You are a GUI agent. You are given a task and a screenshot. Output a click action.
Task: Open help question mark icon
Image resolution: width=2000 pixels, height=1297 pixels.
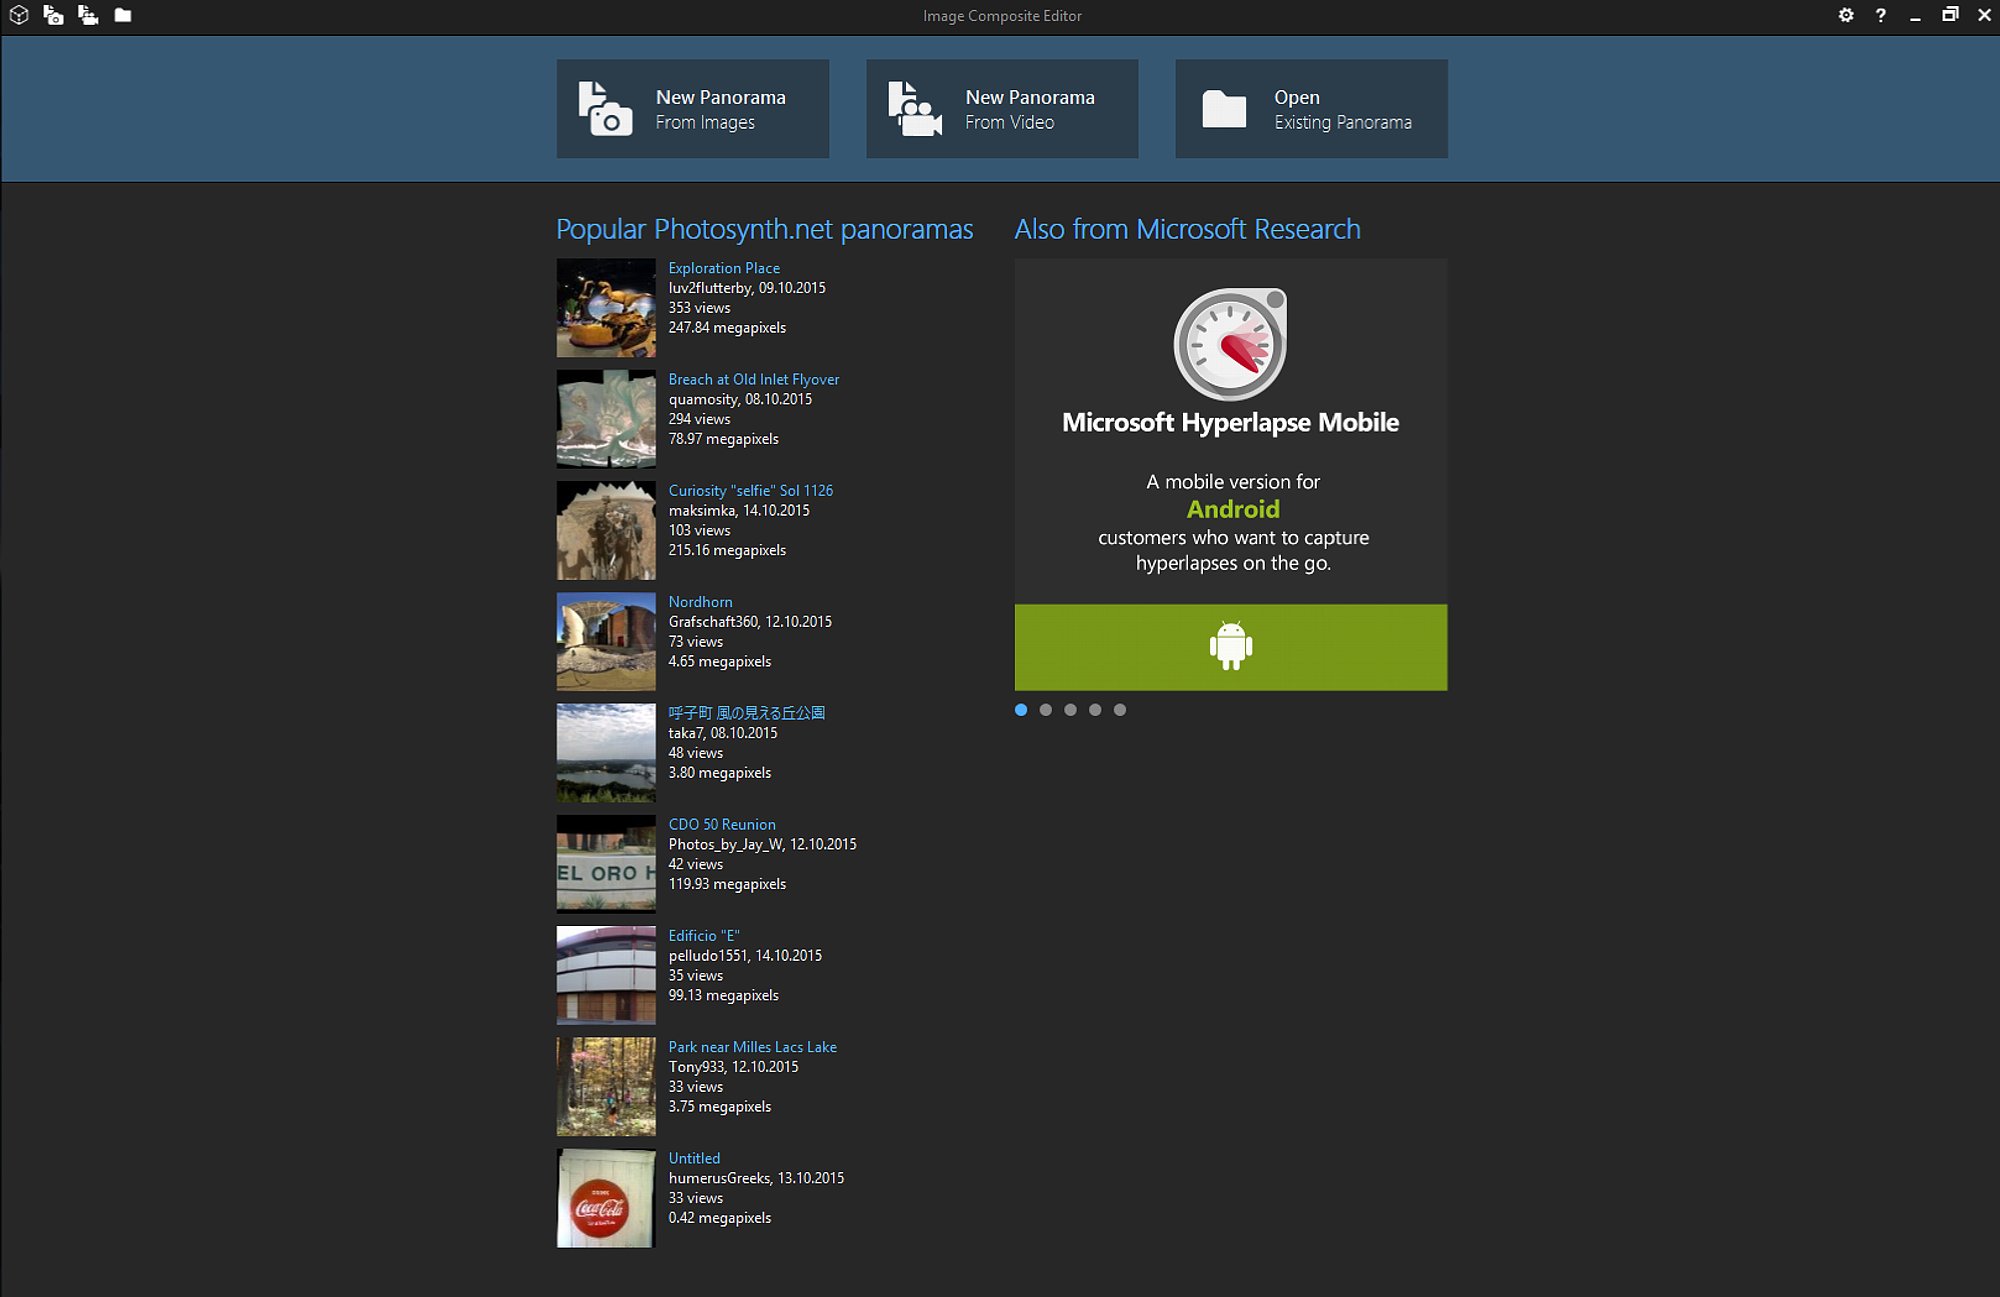(1881, 15)
